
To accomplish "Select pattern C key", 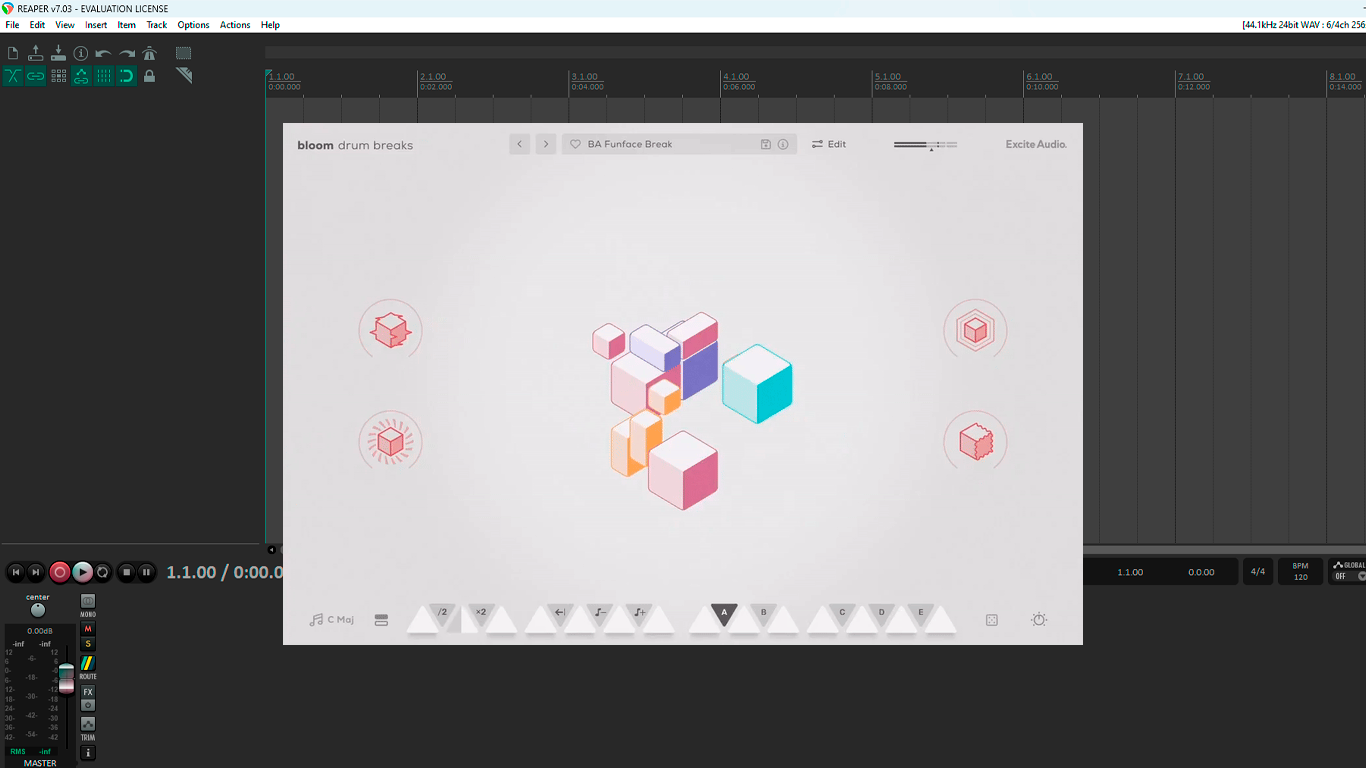I will coord(842,613).
